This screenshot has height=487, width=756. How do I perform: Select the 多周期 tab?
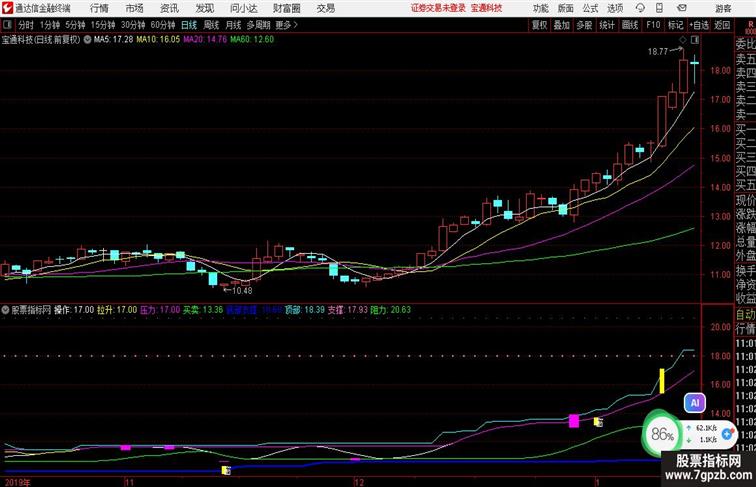tap(258, 25)
